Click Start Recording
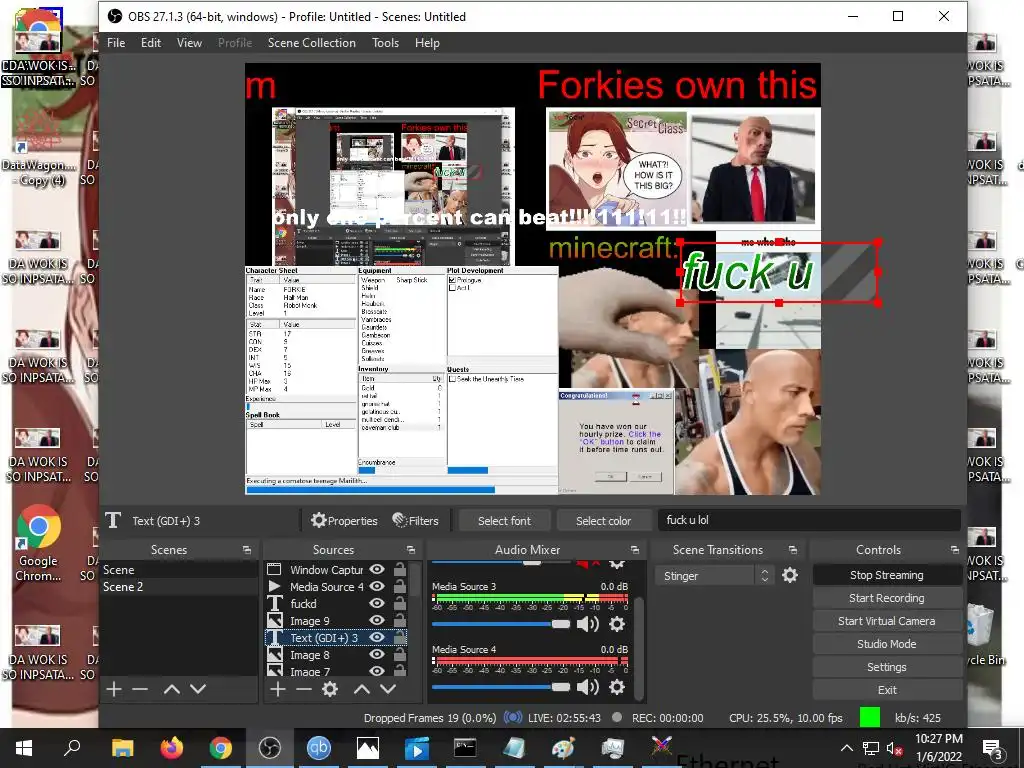This screenshot has width=1024, height=768. 886,598
